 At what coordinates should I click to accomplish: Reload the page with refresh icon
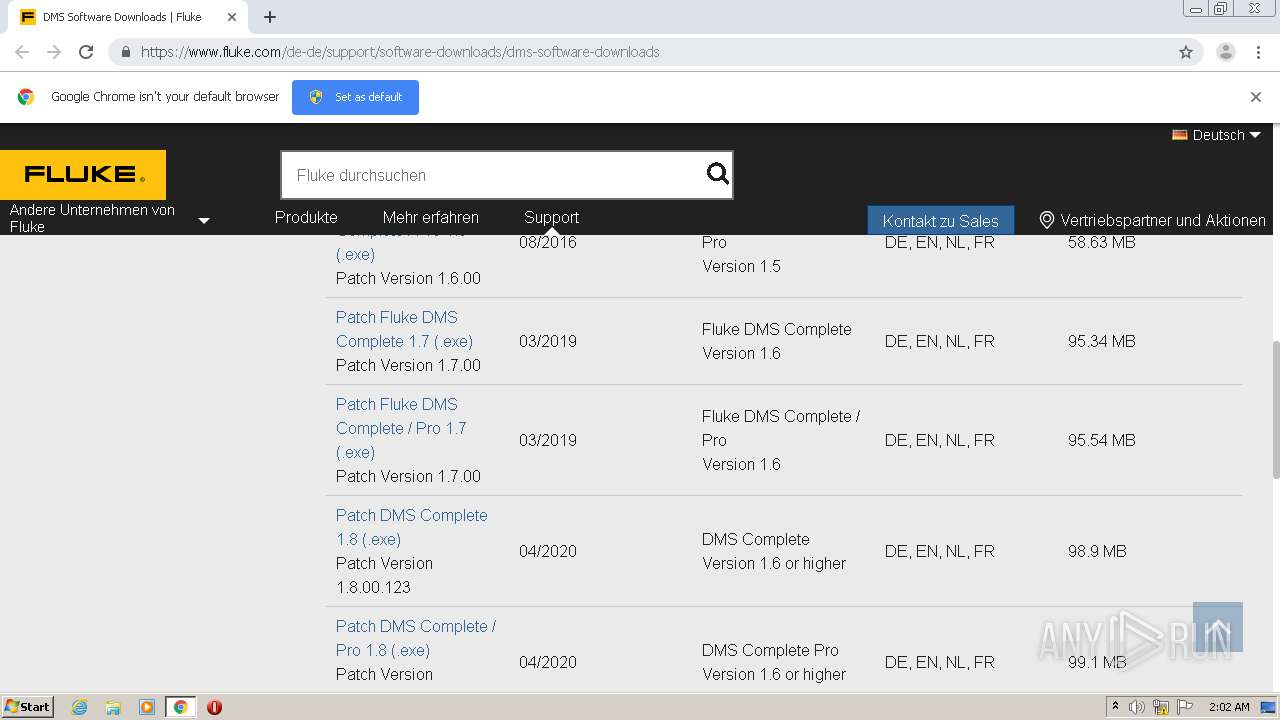[86, 52]
